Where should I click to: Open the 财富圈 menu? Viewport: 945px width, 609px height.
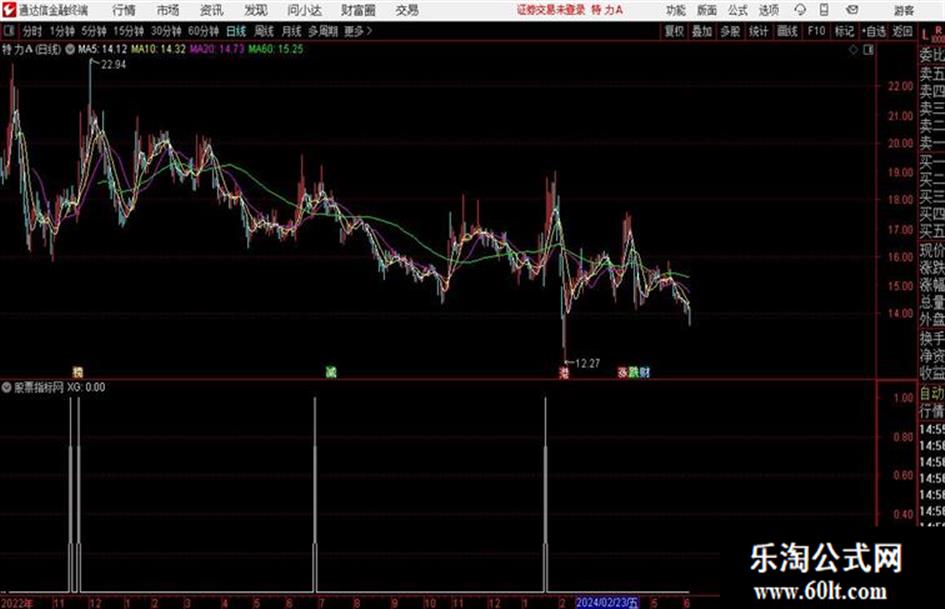click(358, 10)
